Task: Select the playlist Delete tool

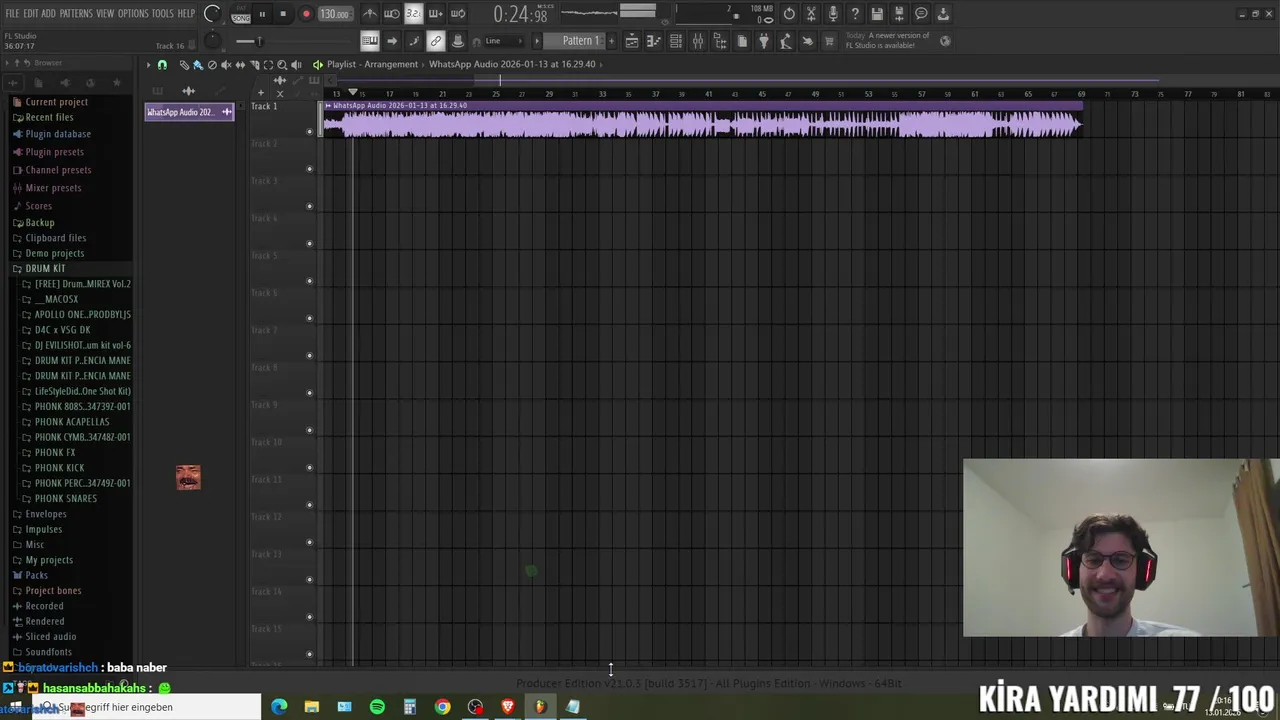Action: [x=212, y=65]
